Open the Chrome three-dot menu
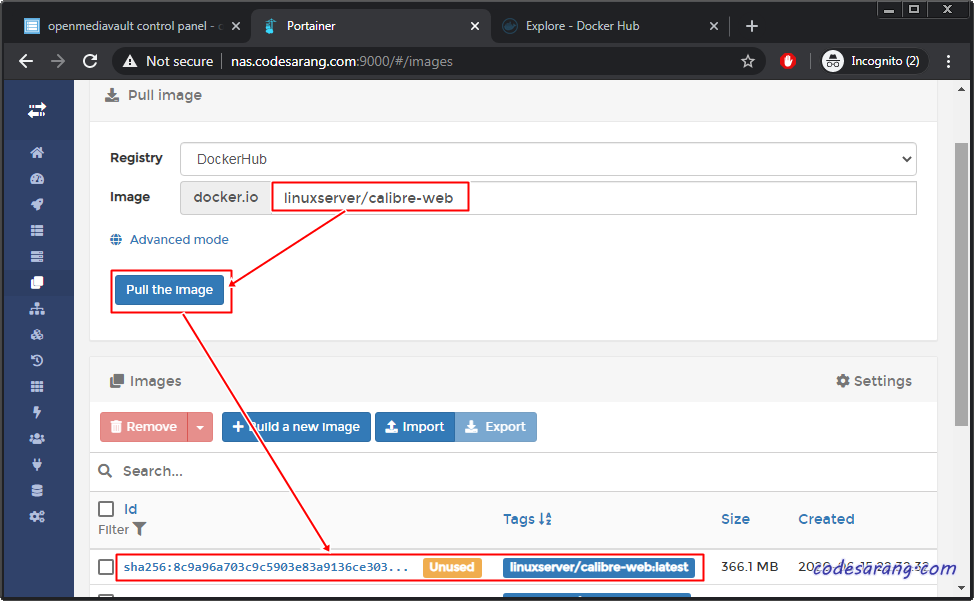Viewport: 974px width, 601px height. coord(948,61)
